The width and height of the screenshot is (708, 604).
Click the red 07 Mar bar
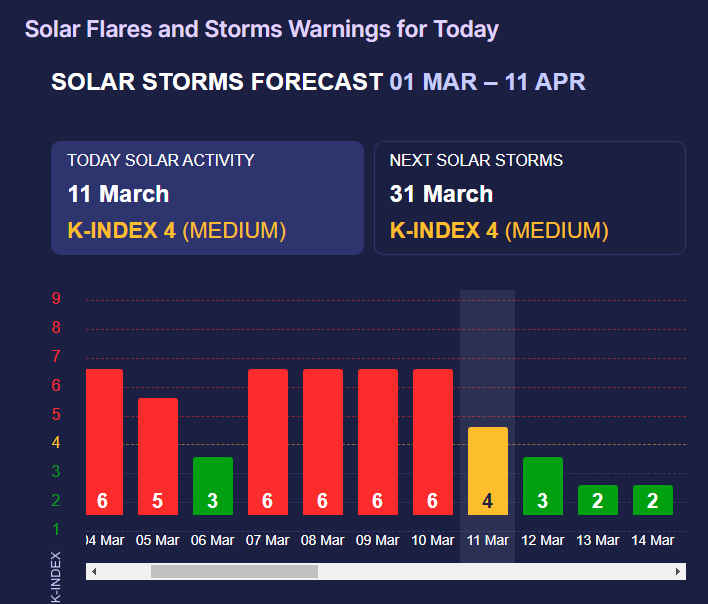click(x=268, y=442)
